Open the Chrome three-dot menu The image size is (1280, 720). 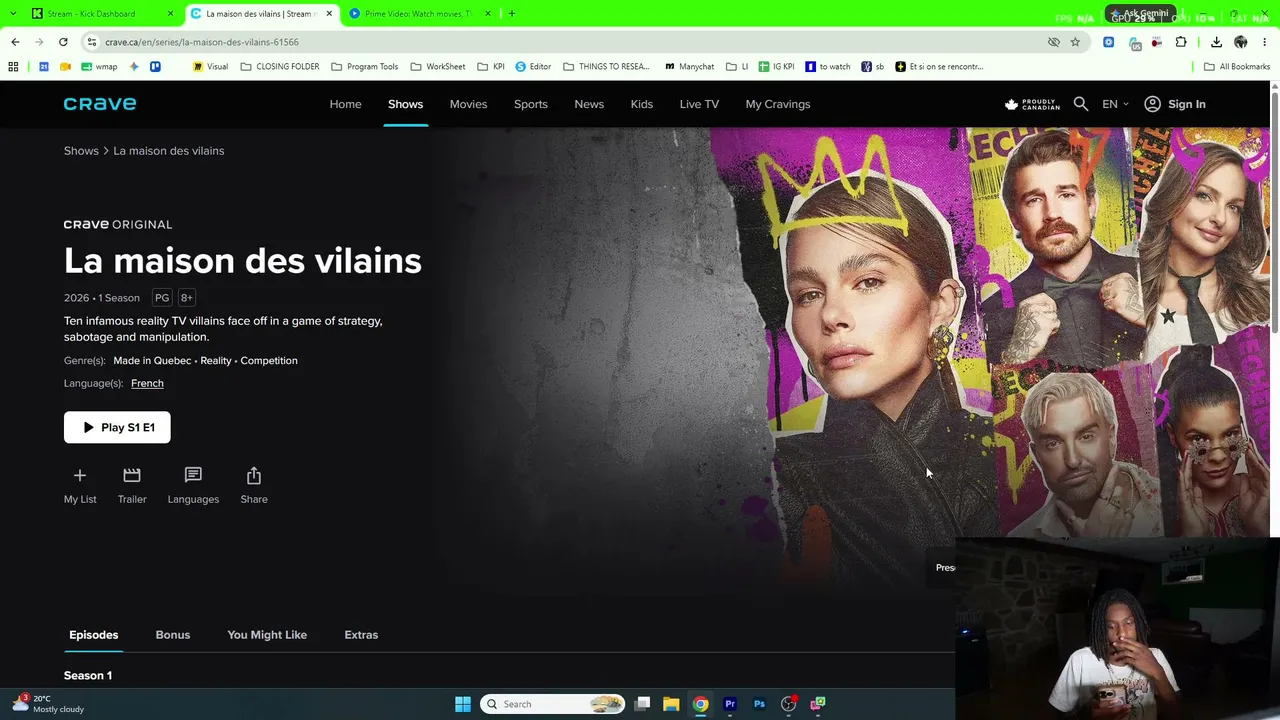tap(1265, 42)
